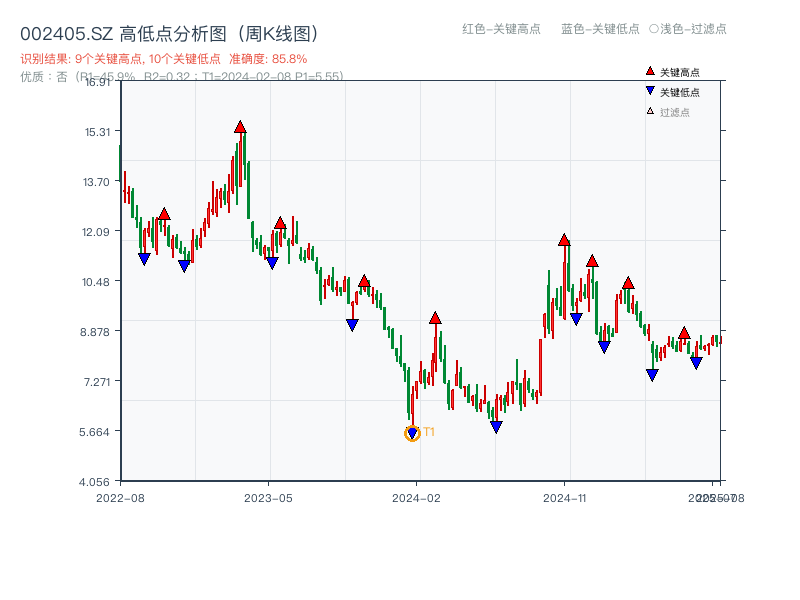Click the blue low marker above 2023-05
Viewport: 800px width, 600px height.
[272, 263]
